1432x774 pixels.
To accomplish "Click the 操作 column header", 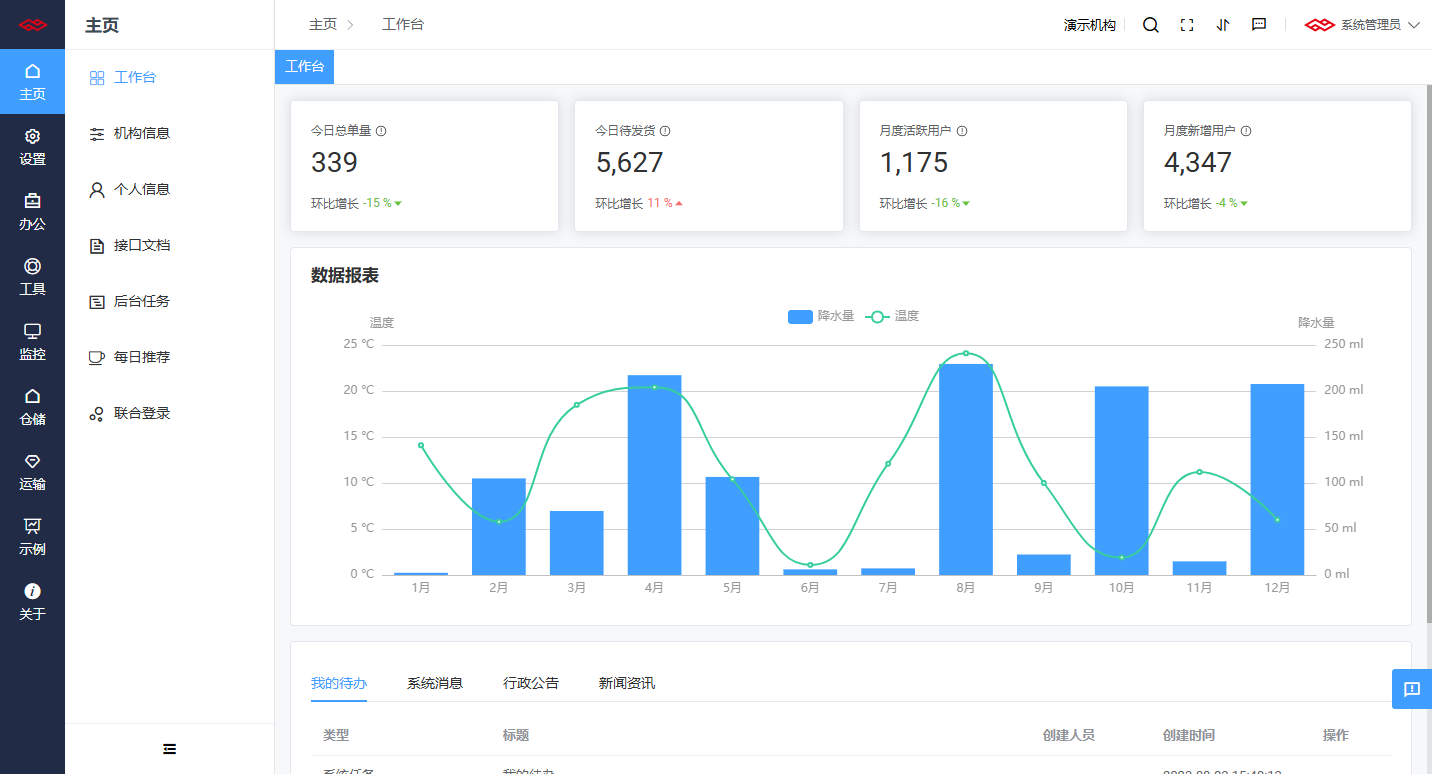I will pos(1336,735).
